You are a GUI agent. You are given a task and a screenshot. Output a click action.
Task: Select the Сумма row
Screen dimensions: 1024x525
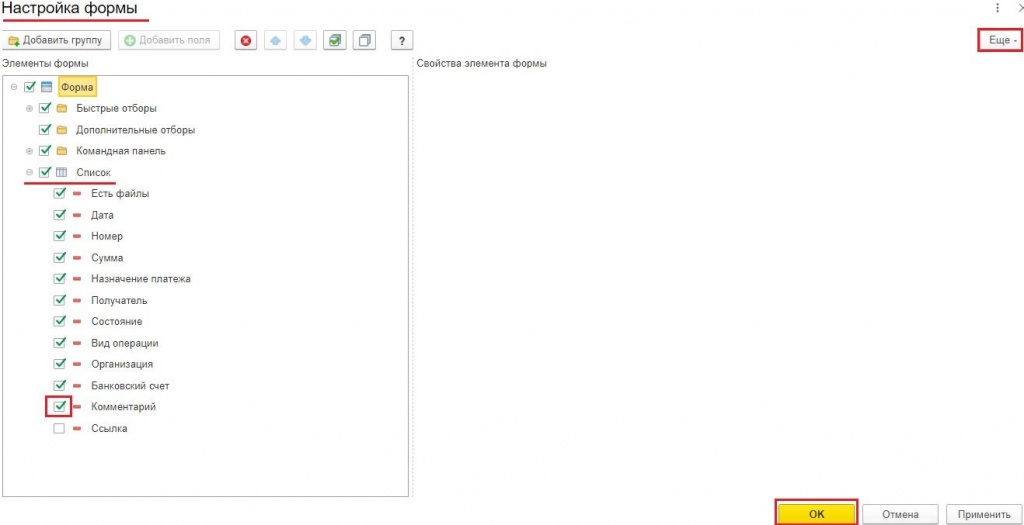tap(107, 258)
